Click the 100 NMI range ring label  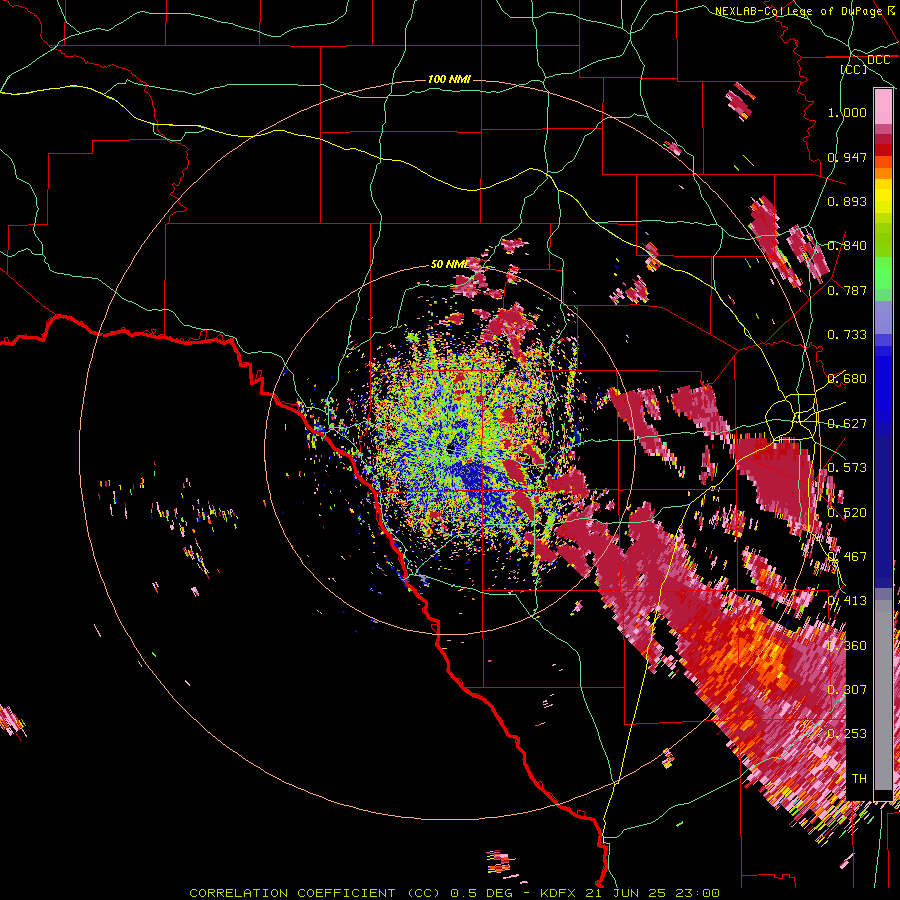pos(449,79)
